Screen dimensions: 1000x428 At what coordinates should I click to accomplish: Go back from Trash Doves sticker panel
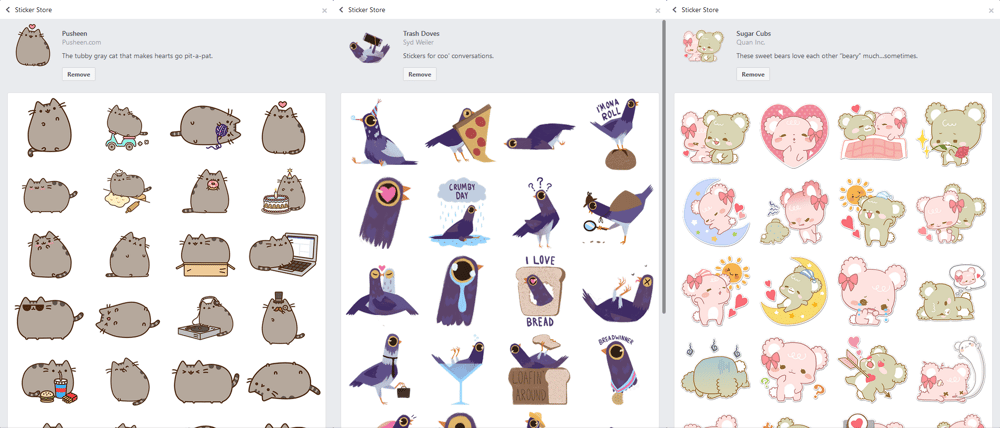(x=342, y=10)
